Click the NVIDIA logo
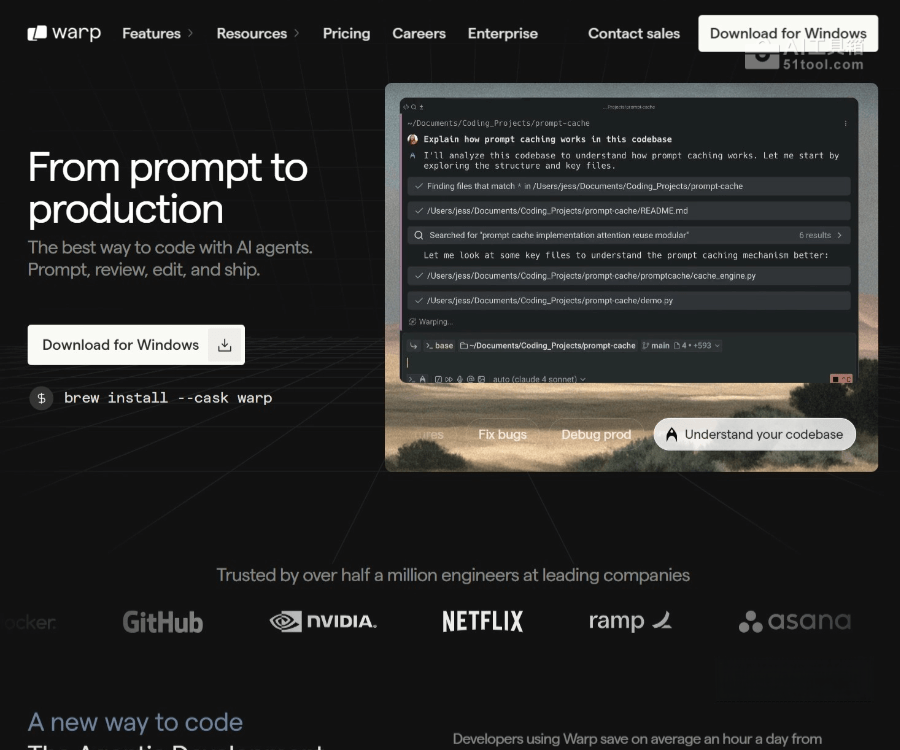The height and width of the screenshot is (750, 900). [x=323, y=622]
